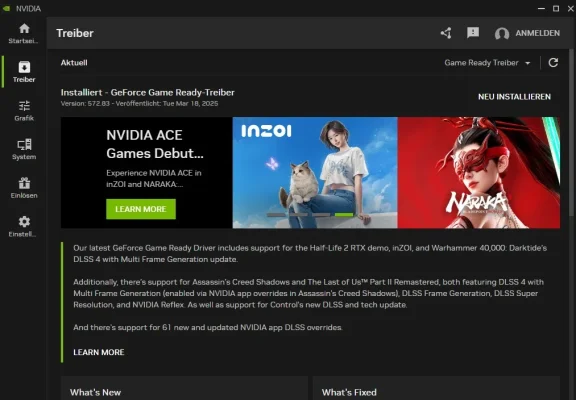Open the Einstellungen gear icon

pyautogui.click(x=24, y=221)
